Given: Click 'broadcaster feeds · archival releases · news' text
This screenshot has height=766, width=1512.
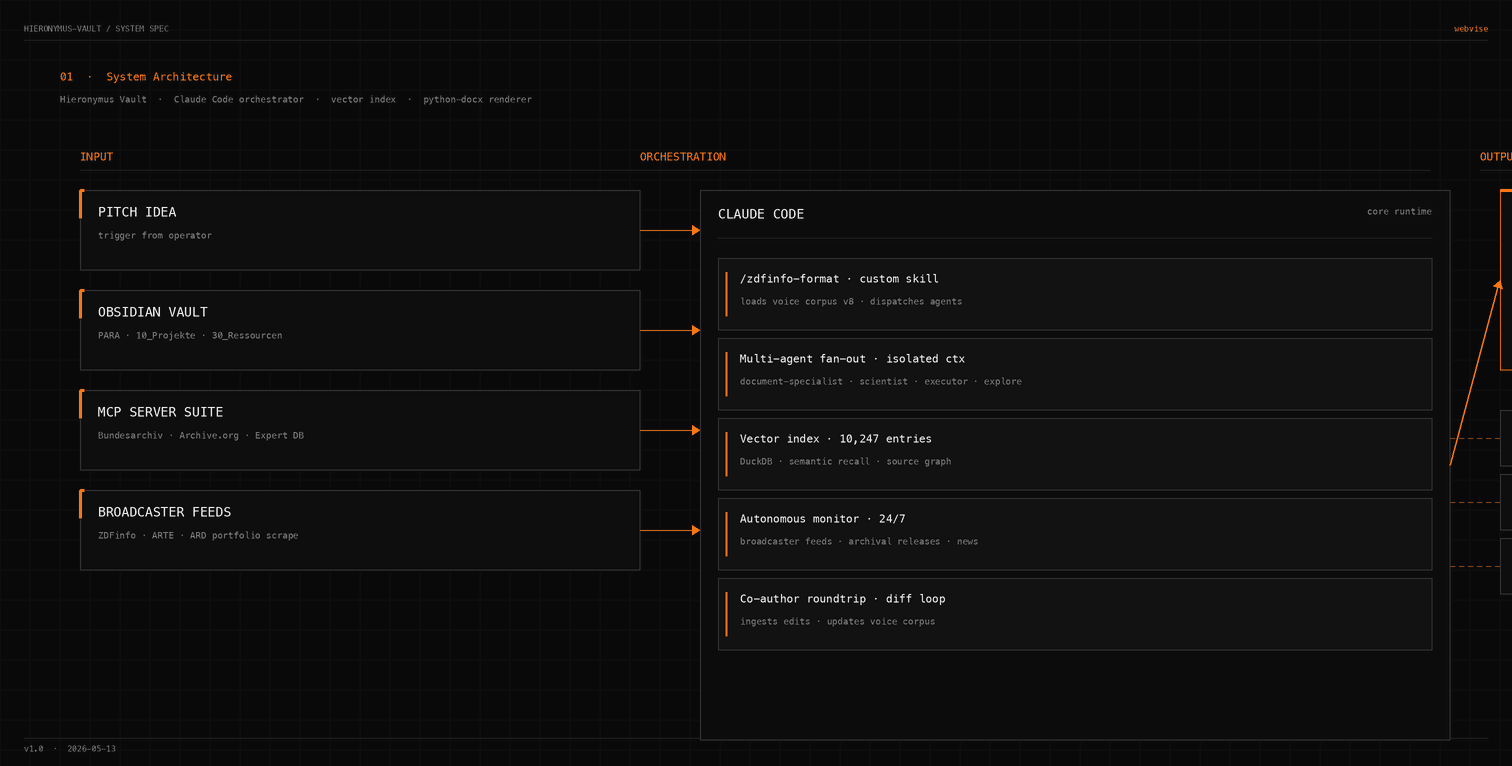Looking at the screenshot, I should (859, 542).
